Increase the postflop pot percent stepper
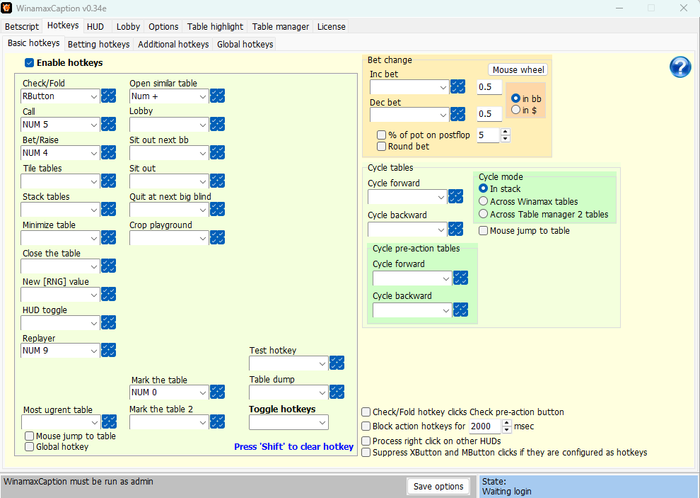This screenshot has height=498, width=700. (x=505, y=132)
